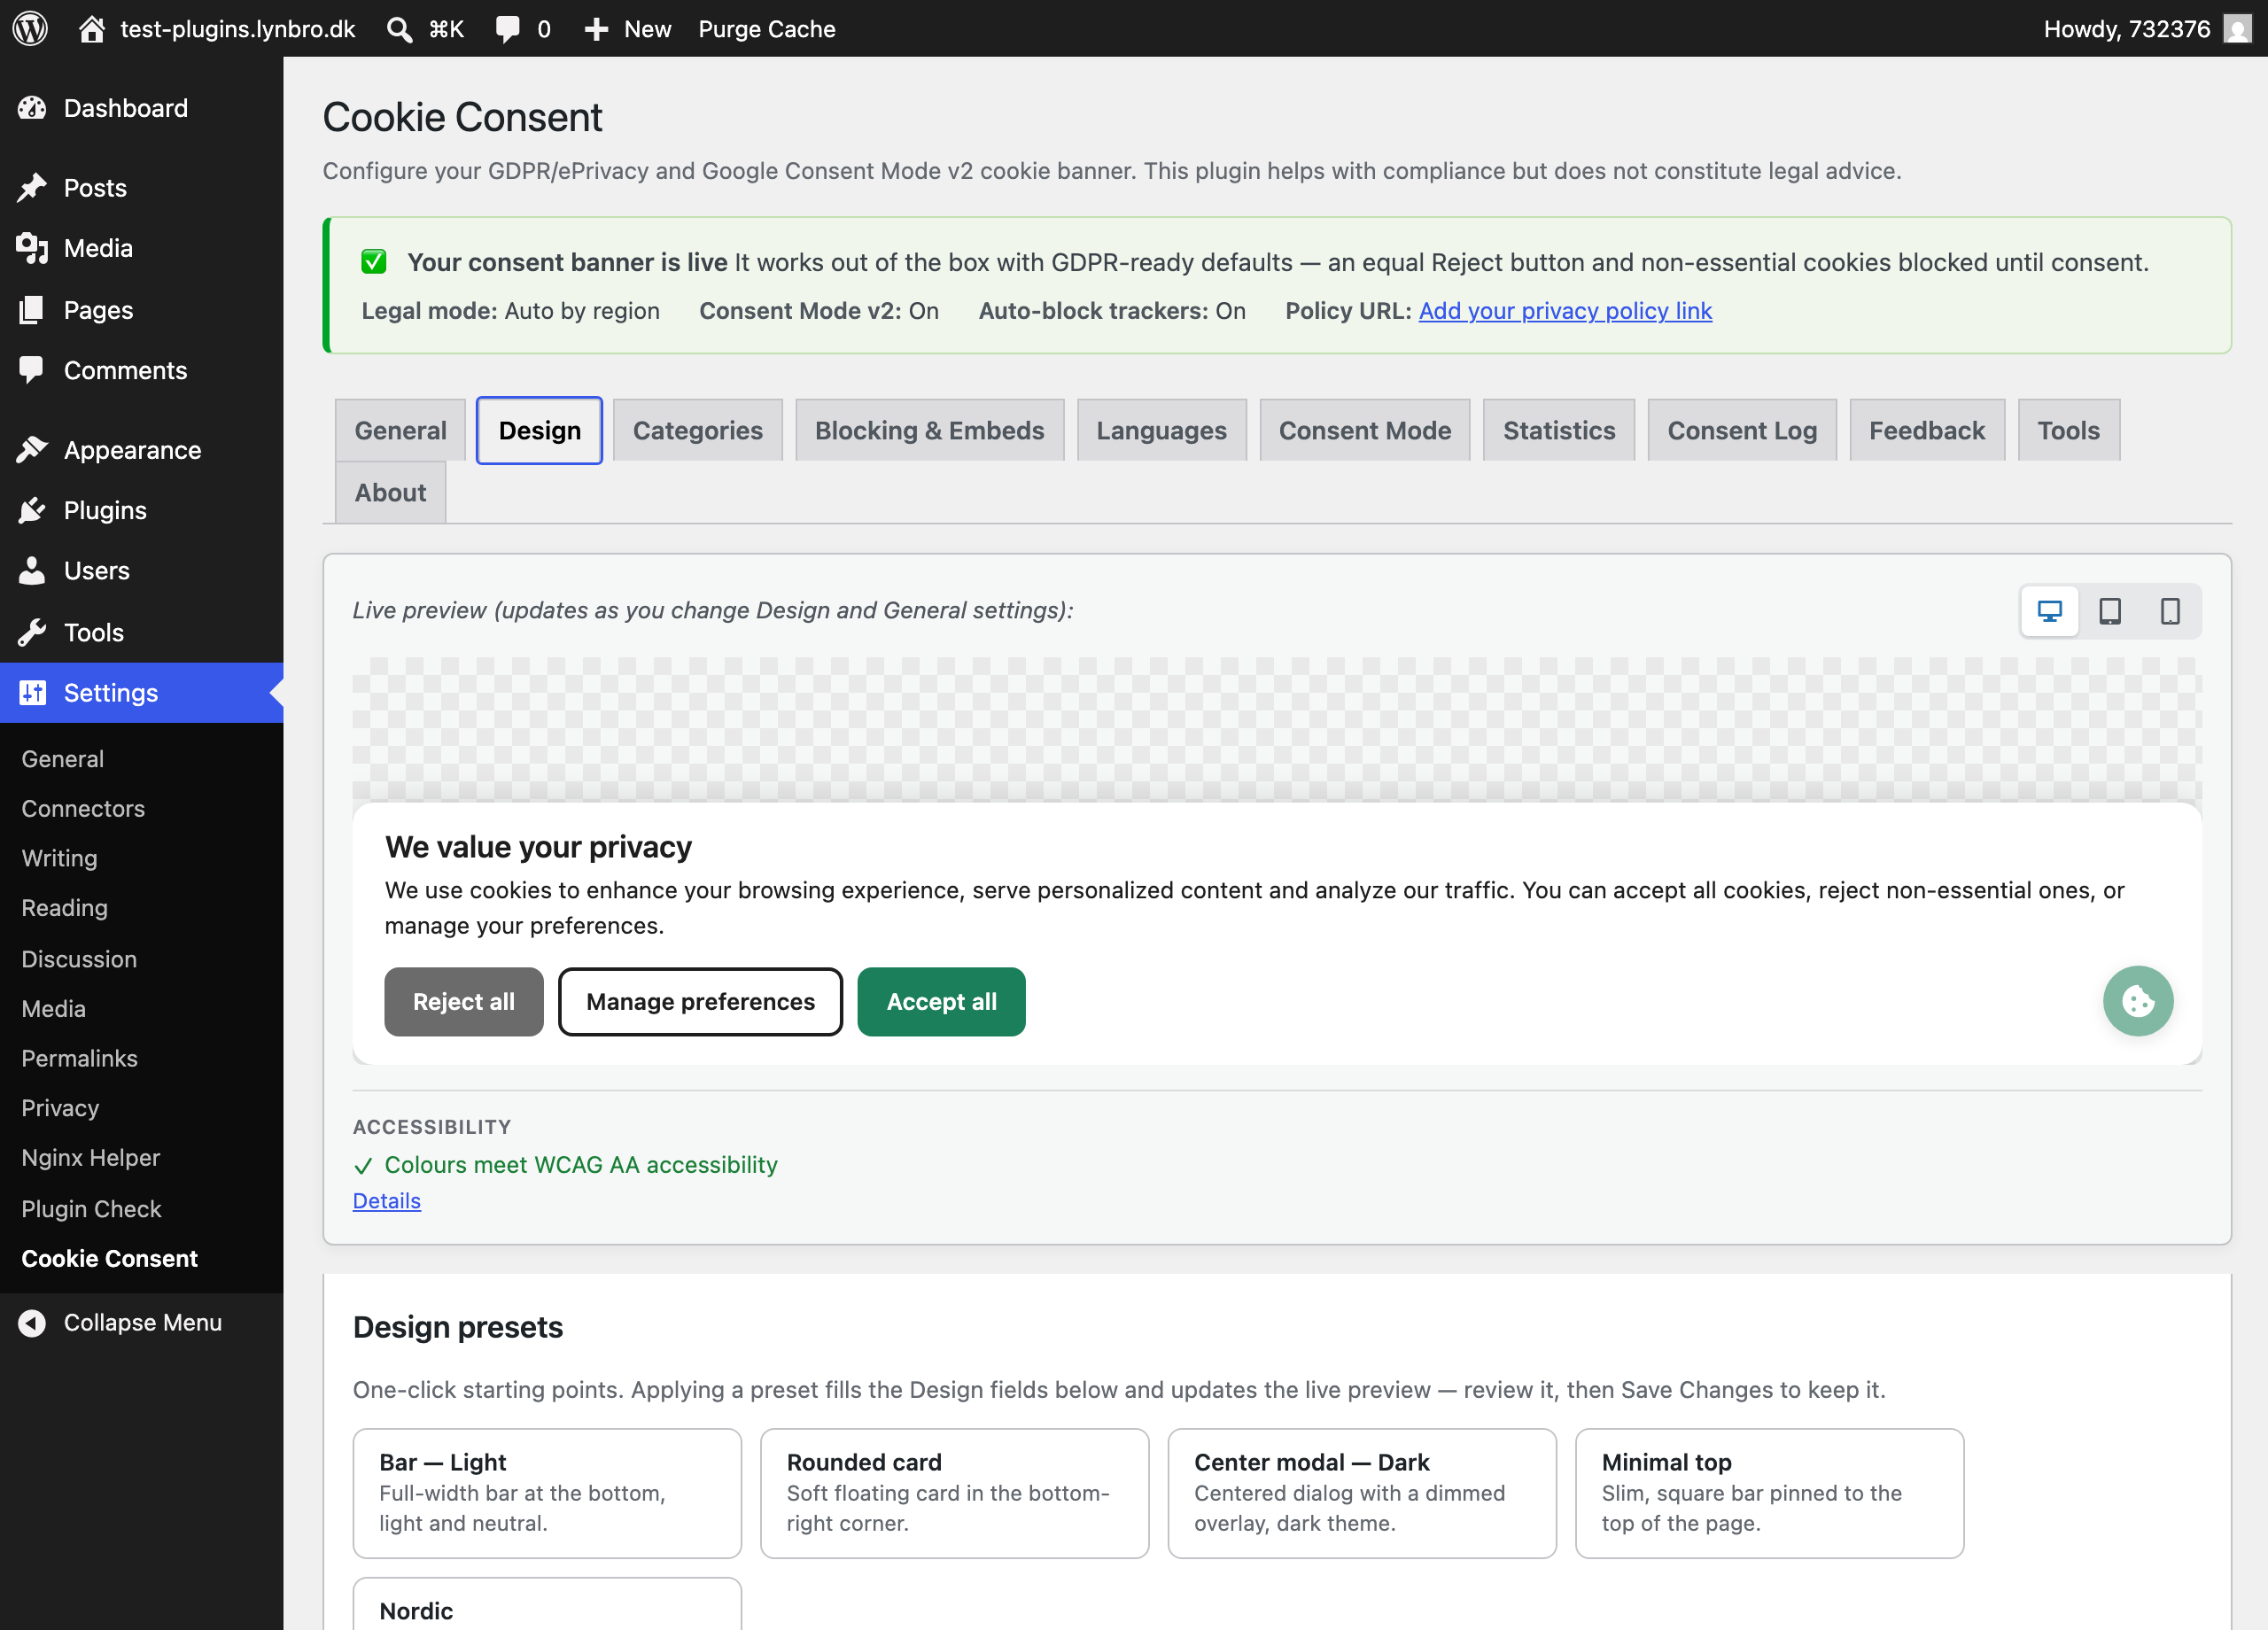Open Permalinks settings submenu item

(x=80, y=1058)
